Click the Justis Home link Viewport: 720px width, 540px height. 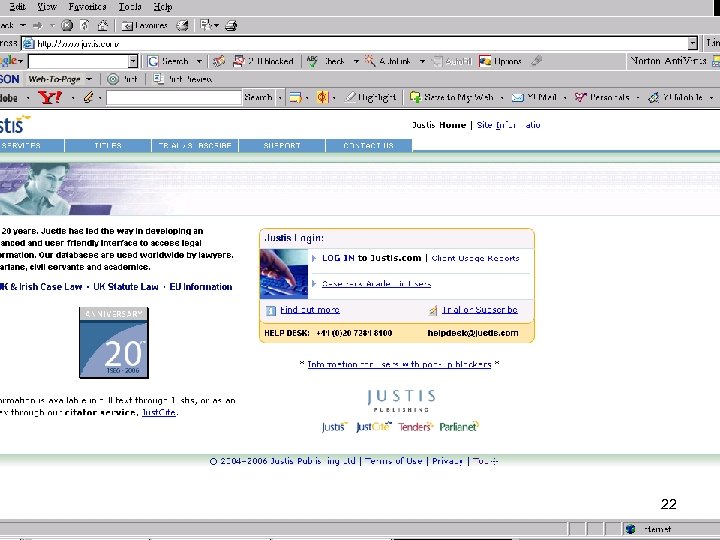(x=439, y=125)
